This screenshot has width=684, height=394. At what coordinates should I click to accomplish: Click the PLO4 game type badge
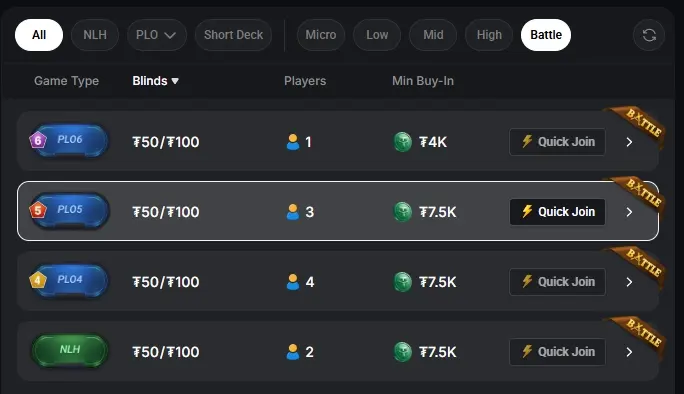coord(68,281)
